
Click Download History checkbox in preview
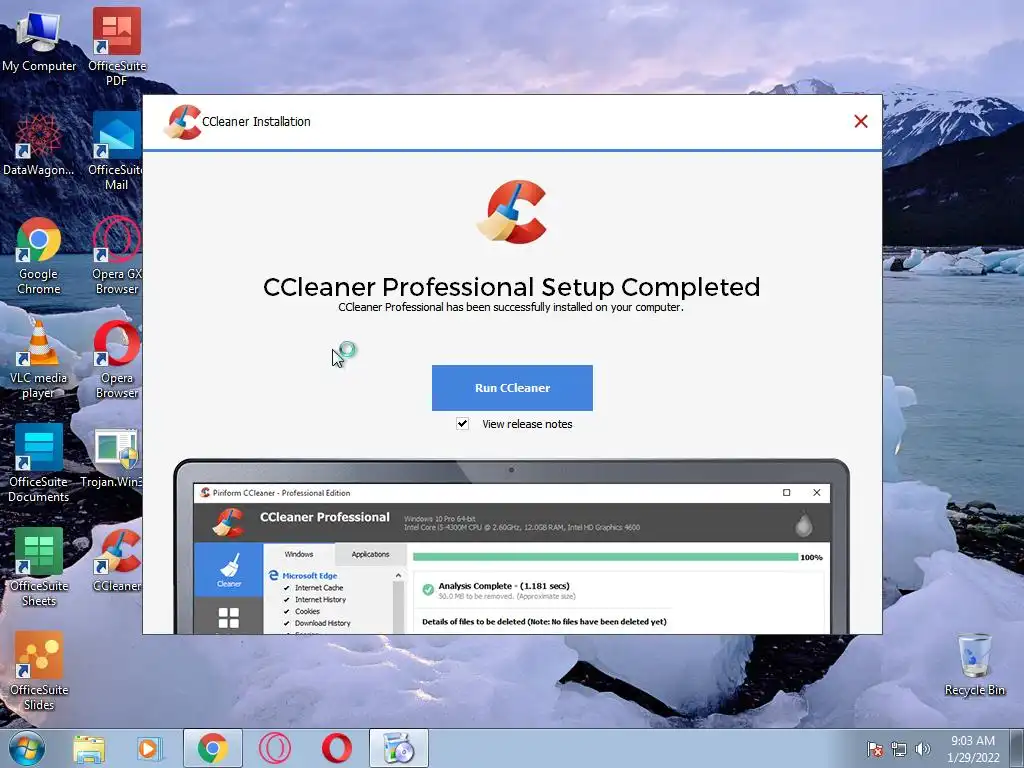(287, 623)
